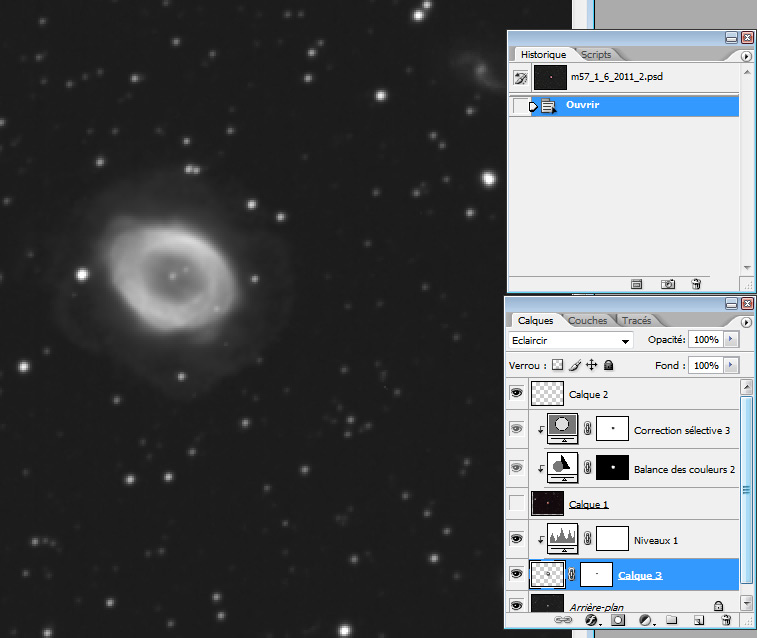Create new document from current state icon
This screenshot has width=757, height=638.
(x=636, y=284)
